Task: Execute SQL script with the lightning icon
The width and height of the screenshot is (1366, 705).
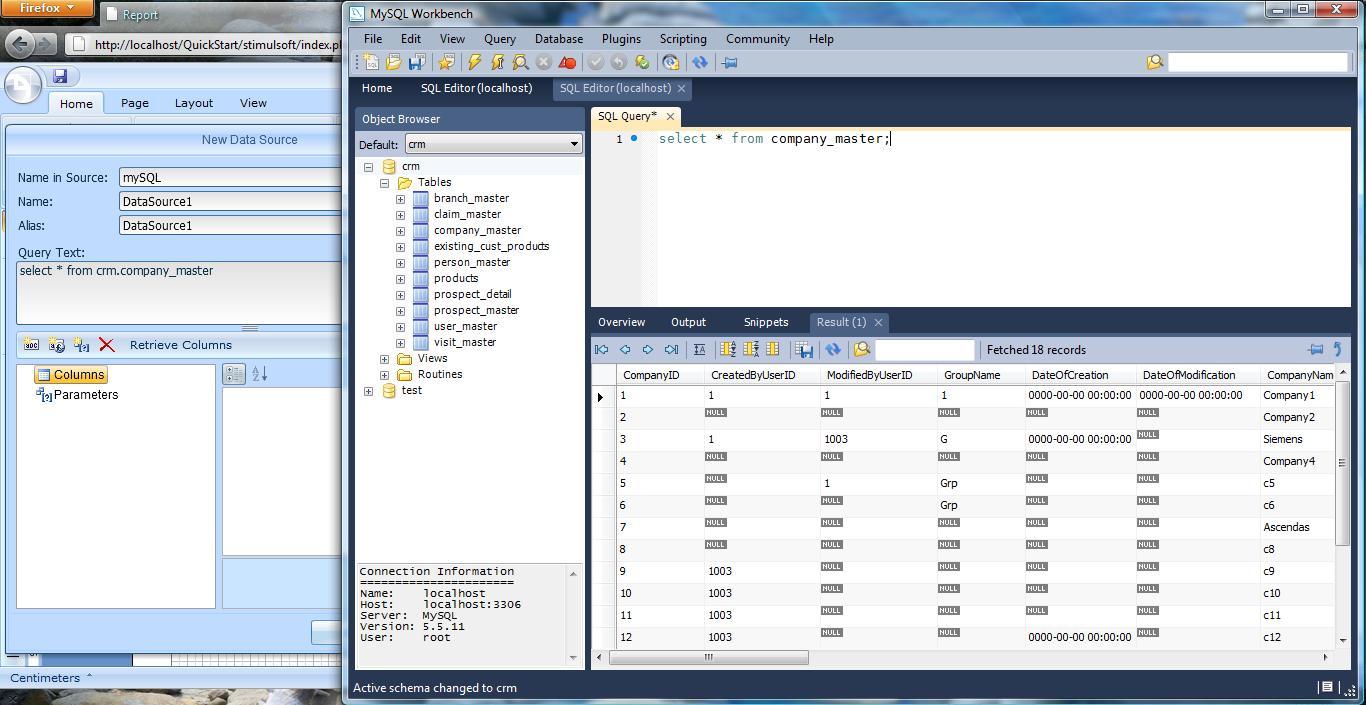Action: (x=475, y=62)
